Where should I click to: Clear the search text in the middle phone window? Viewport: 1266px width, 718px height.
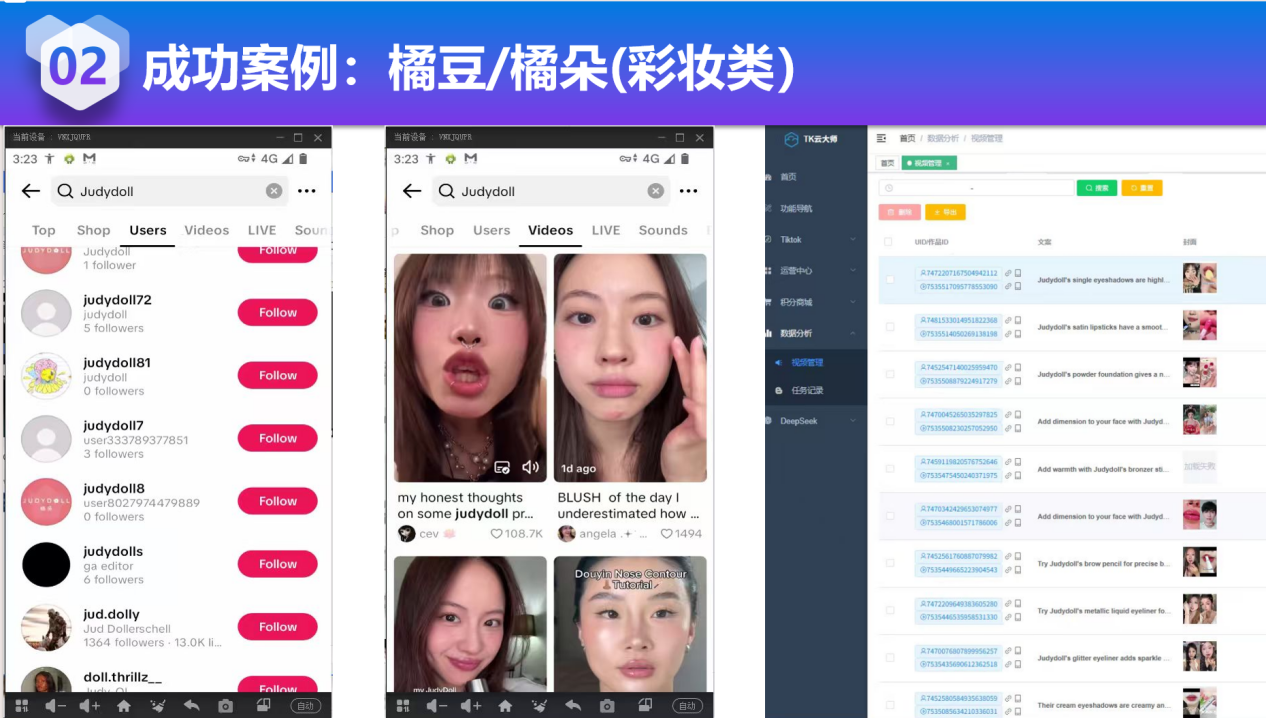point(655,191)
